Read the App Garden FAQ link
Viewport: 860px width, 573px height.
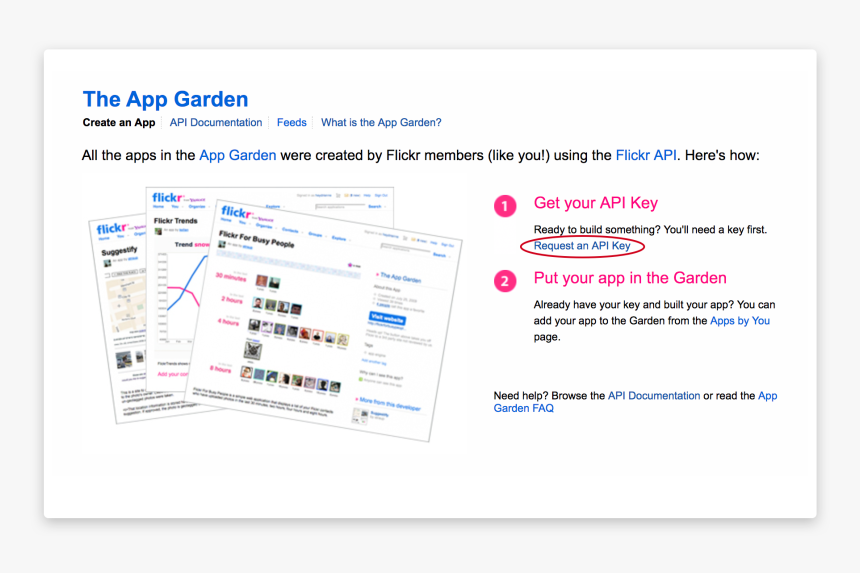pyautogui.click(x=635, y=402)
